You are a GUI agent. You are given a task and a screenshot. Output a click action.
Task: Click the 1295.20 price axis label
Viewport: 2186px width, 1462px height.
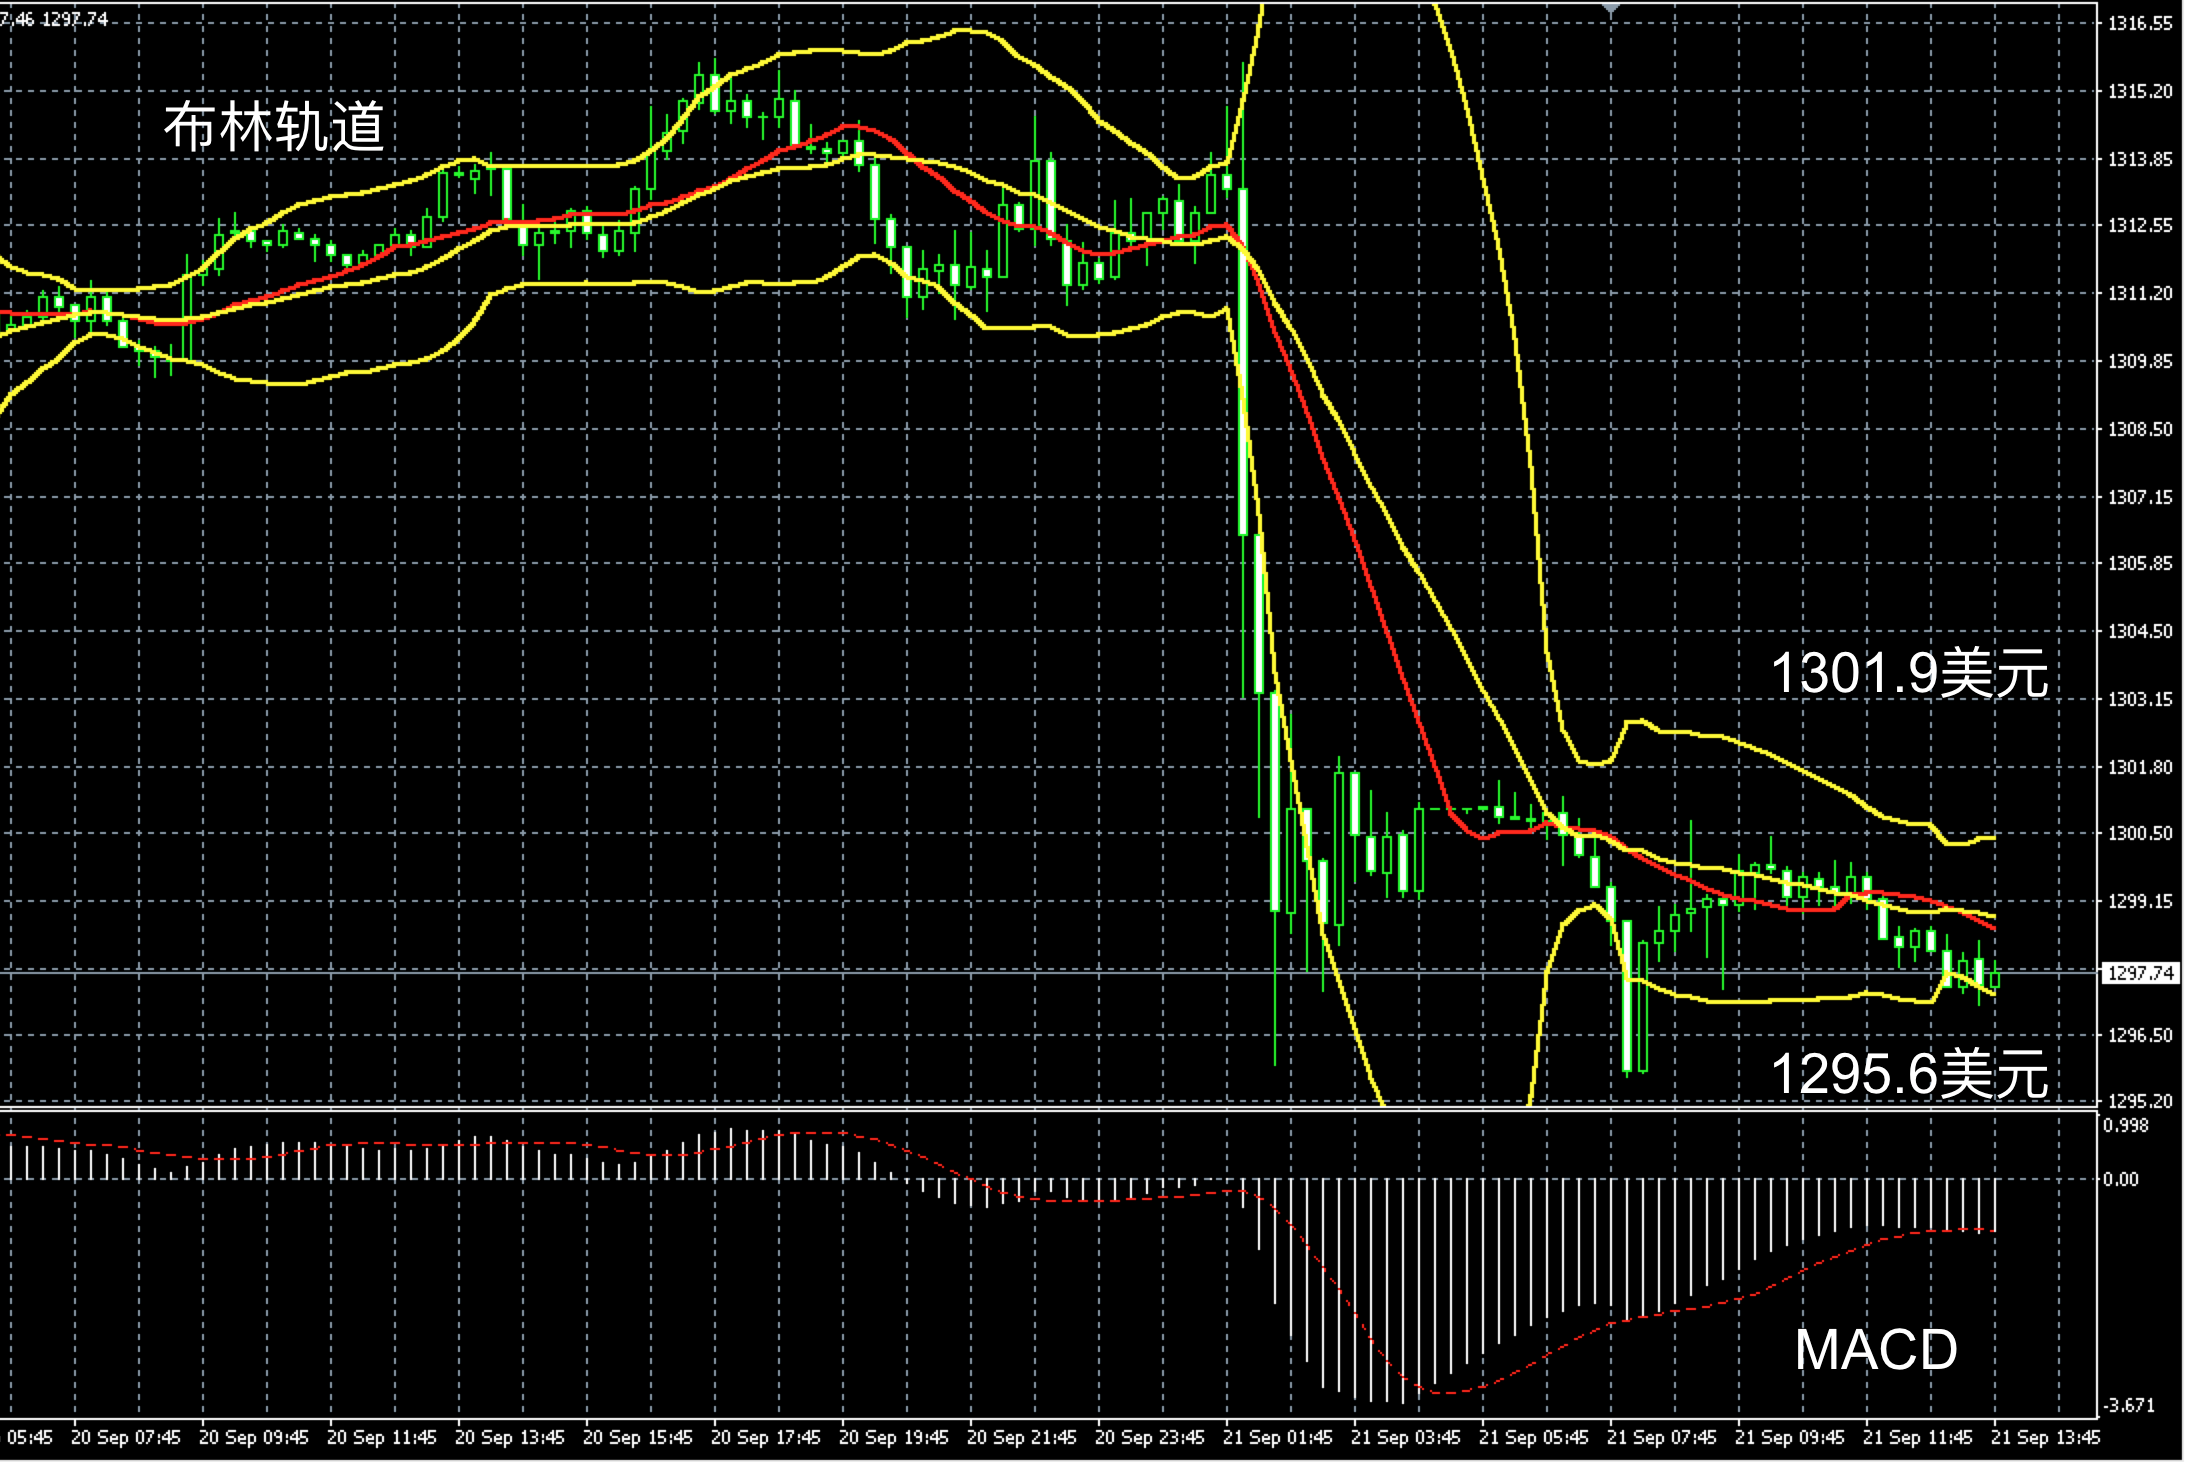click(2140, 1101)
